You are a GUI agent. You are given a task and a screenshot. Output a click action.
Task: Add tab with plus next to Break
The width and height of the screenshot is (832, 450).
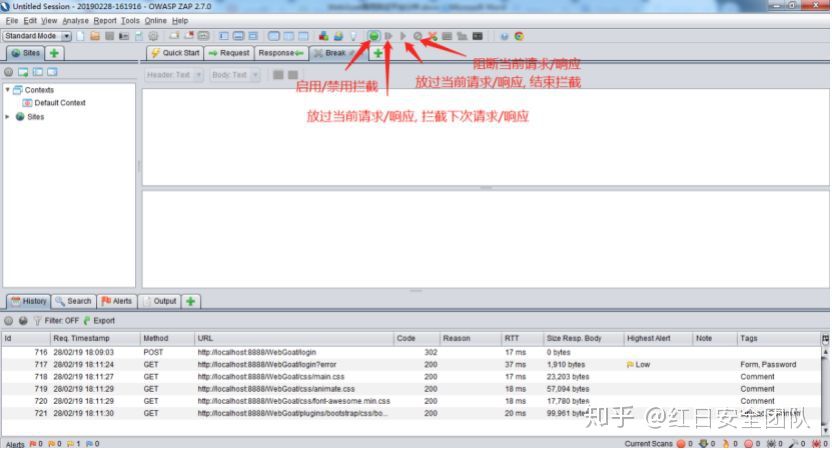pyautogui.click(x=378, y=53)
